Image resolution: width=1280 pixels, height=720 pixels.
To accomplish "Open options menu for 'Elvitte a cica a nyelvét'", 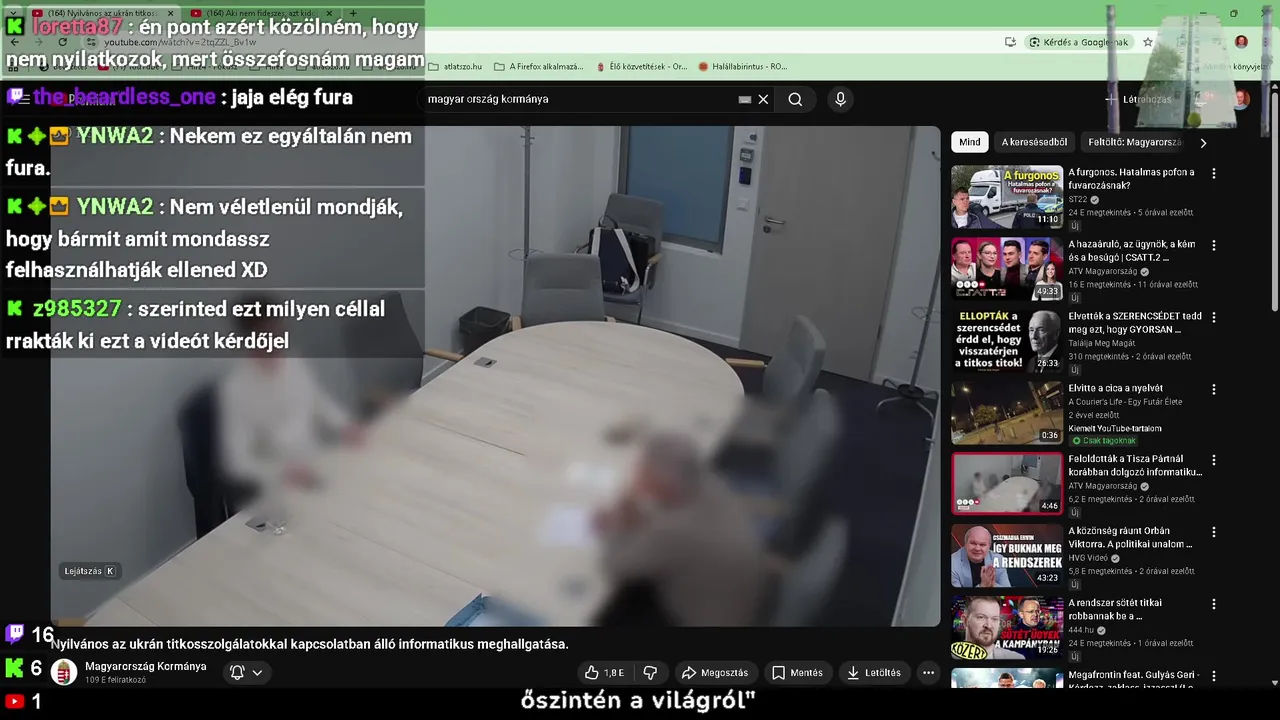I will (x=1214, y=389).
